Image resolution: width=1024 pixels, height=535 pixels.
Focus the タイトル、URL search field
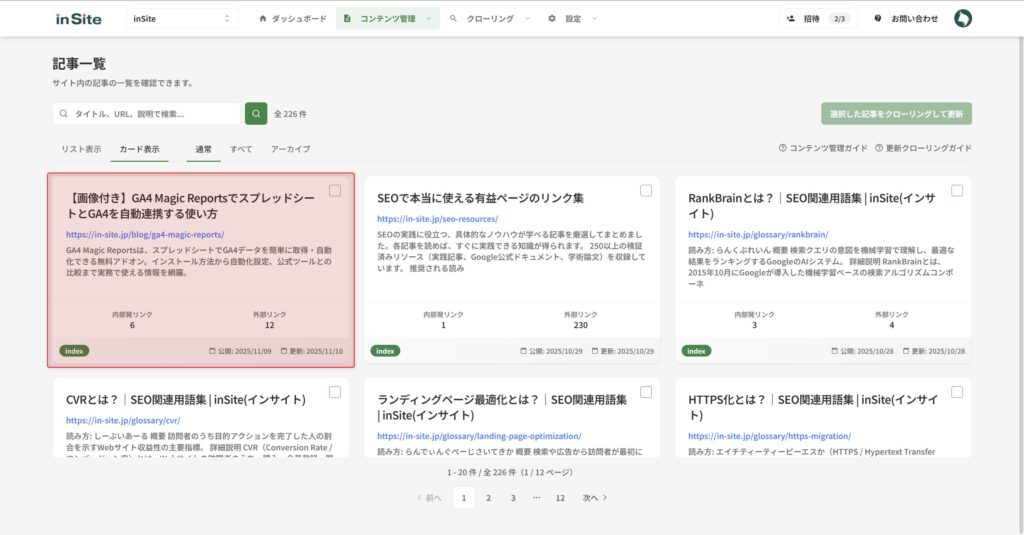pyautogui.click(x=147, y=114)
